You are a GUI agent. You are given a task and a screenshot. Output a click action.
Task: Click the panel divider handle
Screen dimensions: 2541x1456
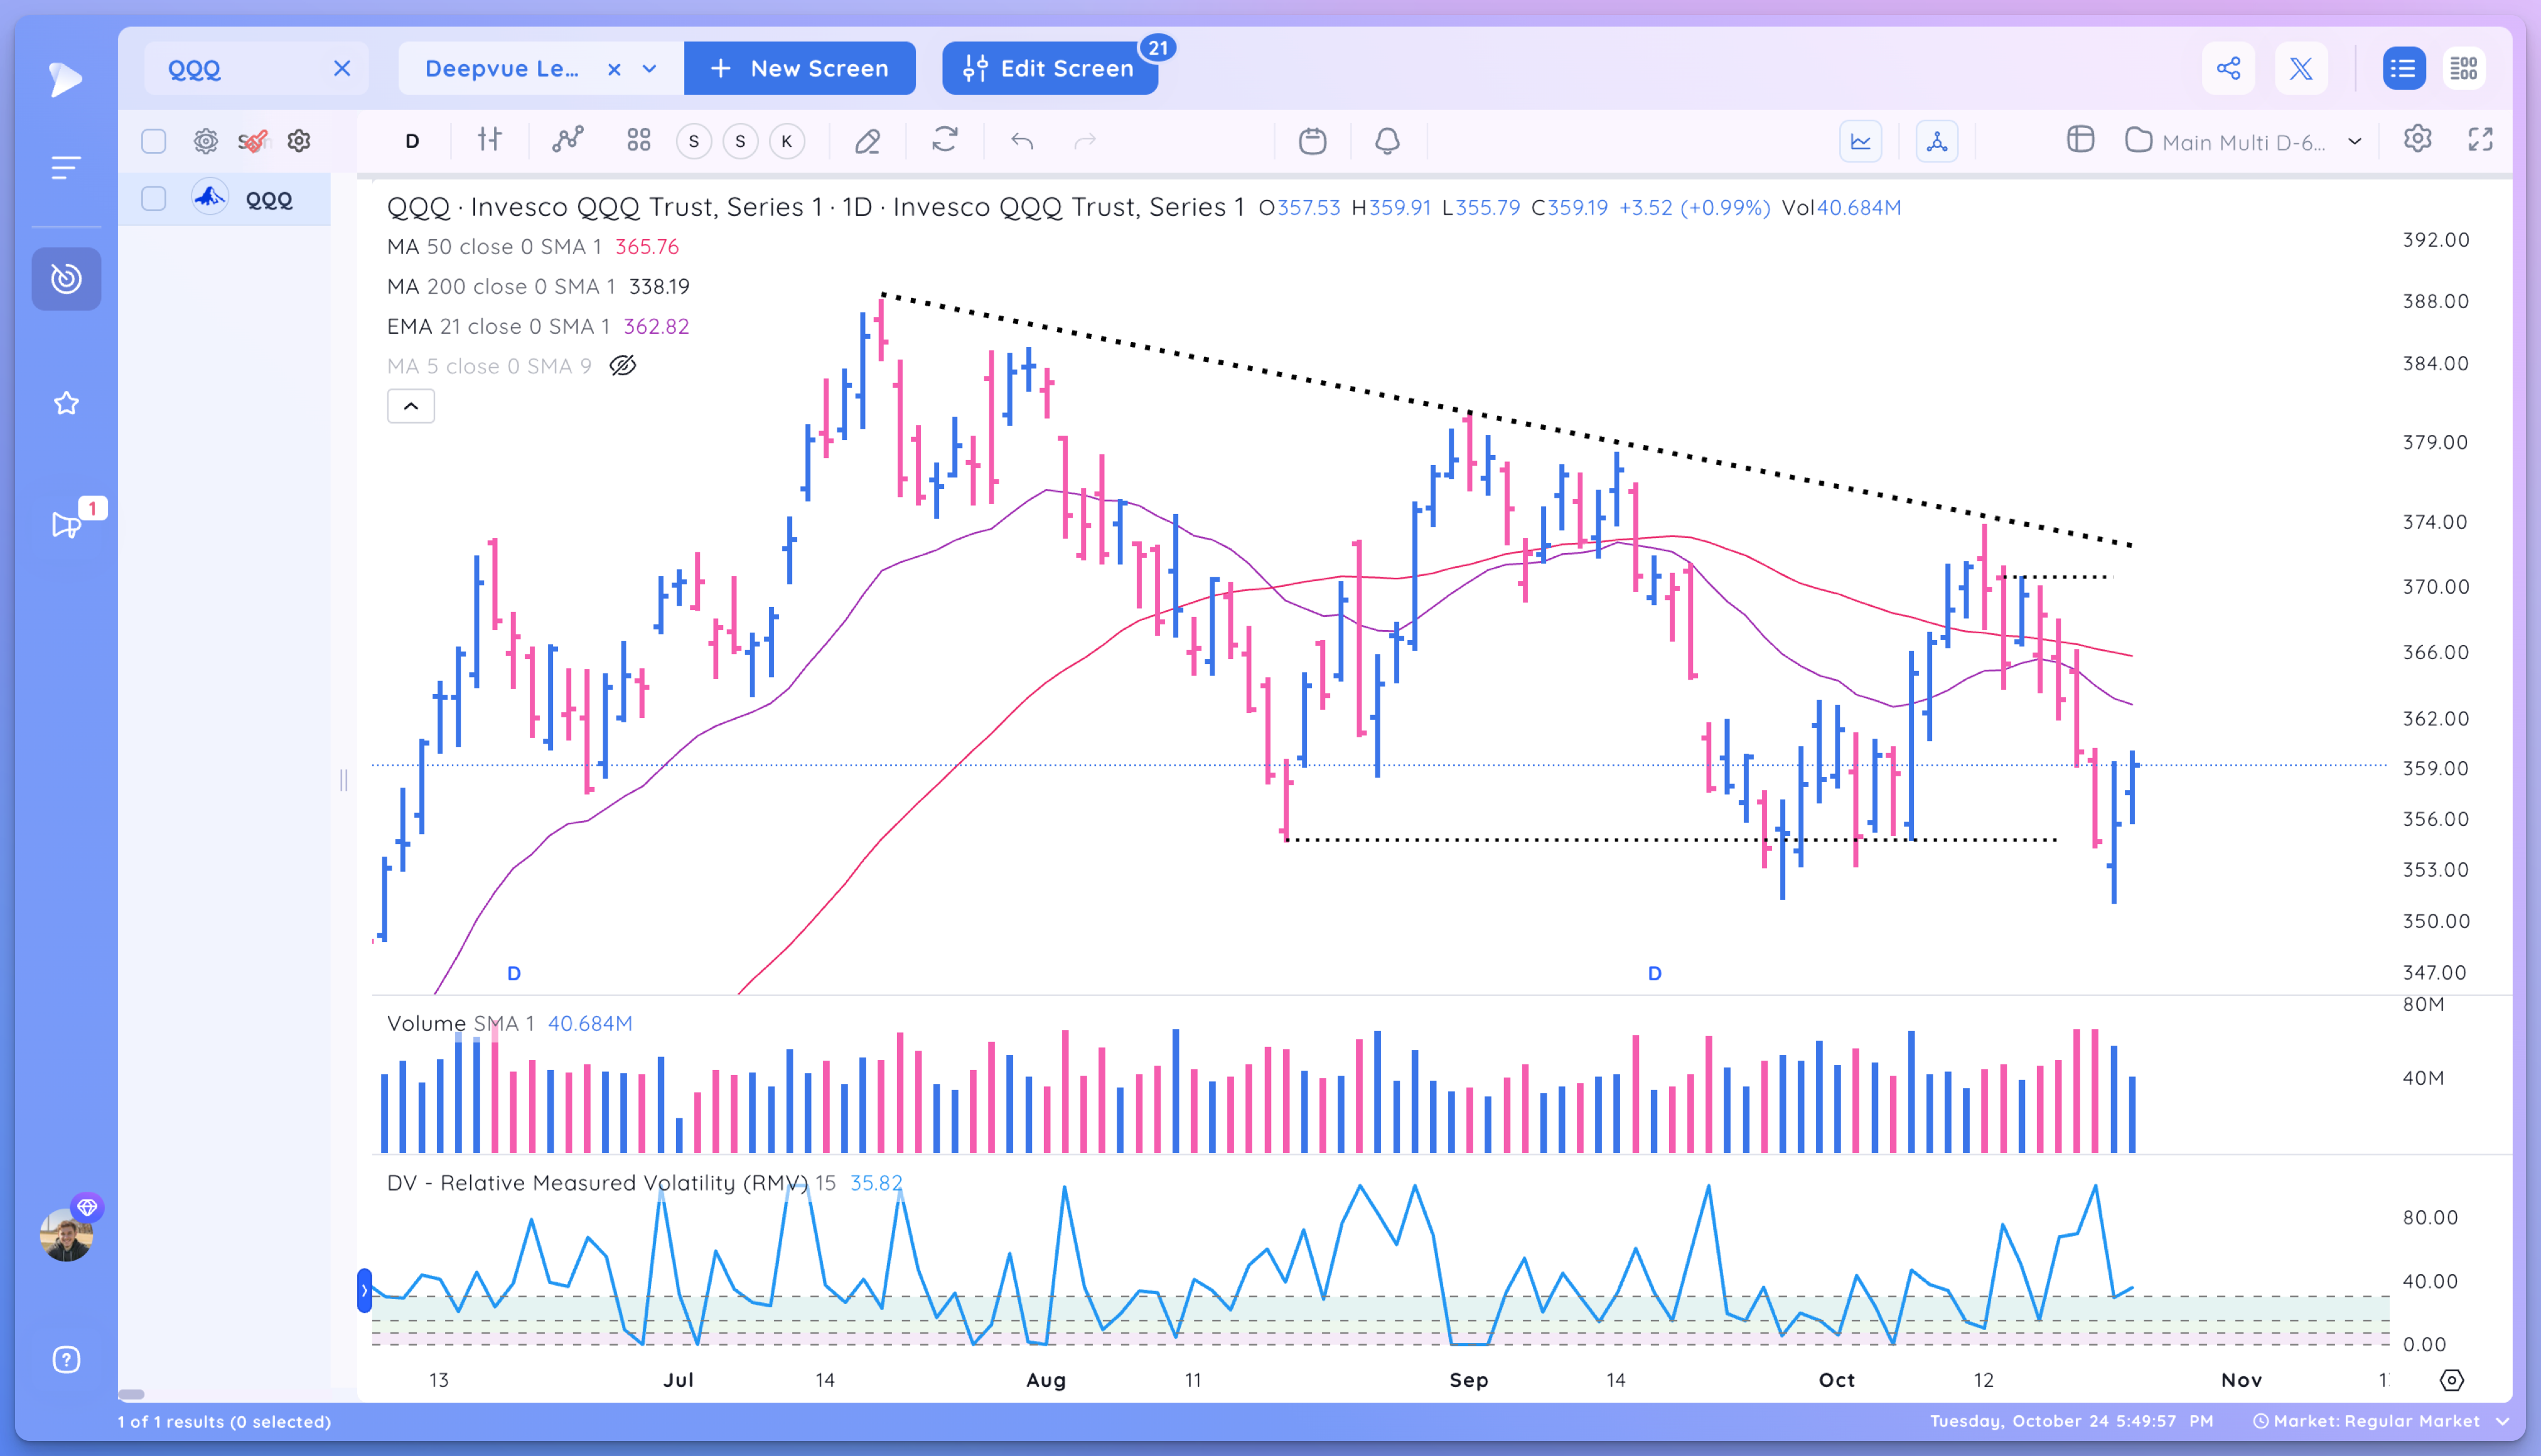point(344,780)
